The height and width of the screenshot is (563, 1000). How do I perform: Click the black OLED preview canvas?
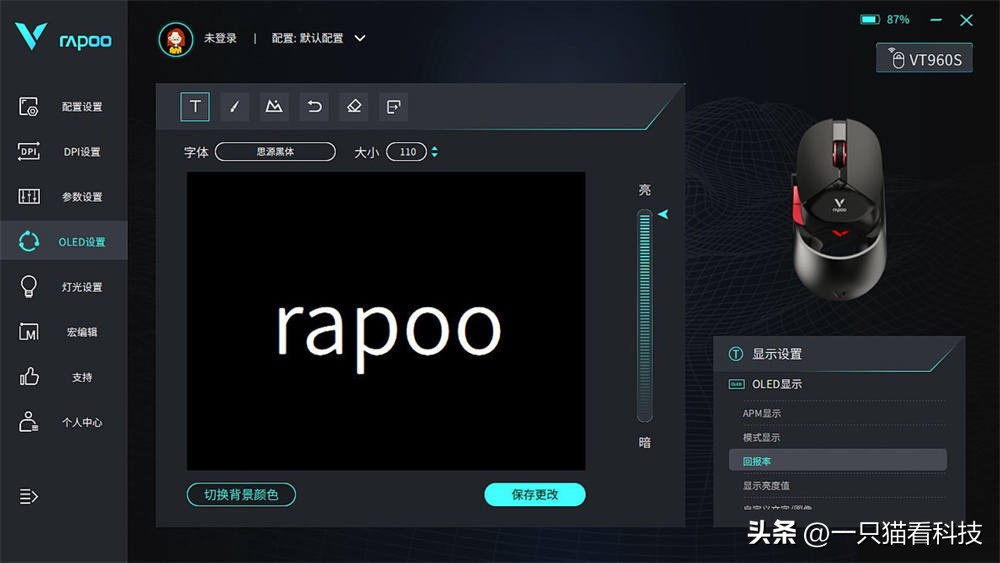[386, 321]
